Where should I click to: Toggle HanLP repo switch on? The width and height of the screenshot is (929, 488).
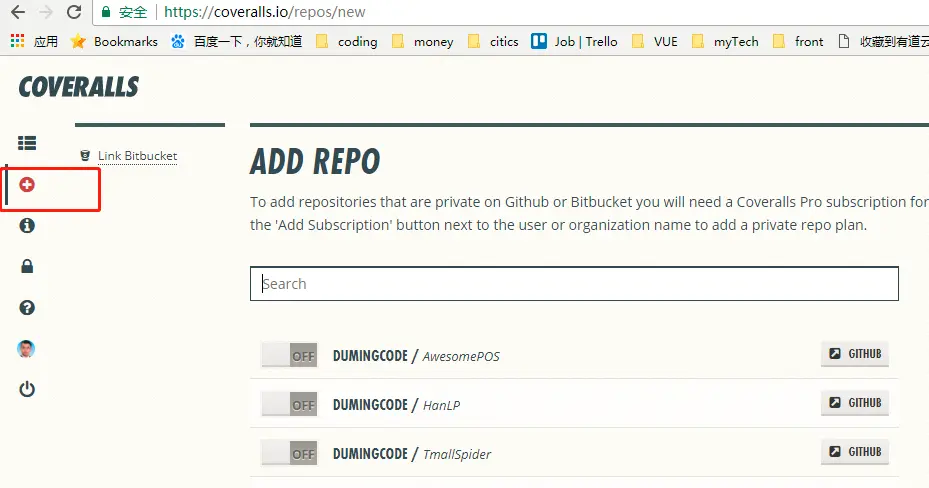(x=290, y=404)
